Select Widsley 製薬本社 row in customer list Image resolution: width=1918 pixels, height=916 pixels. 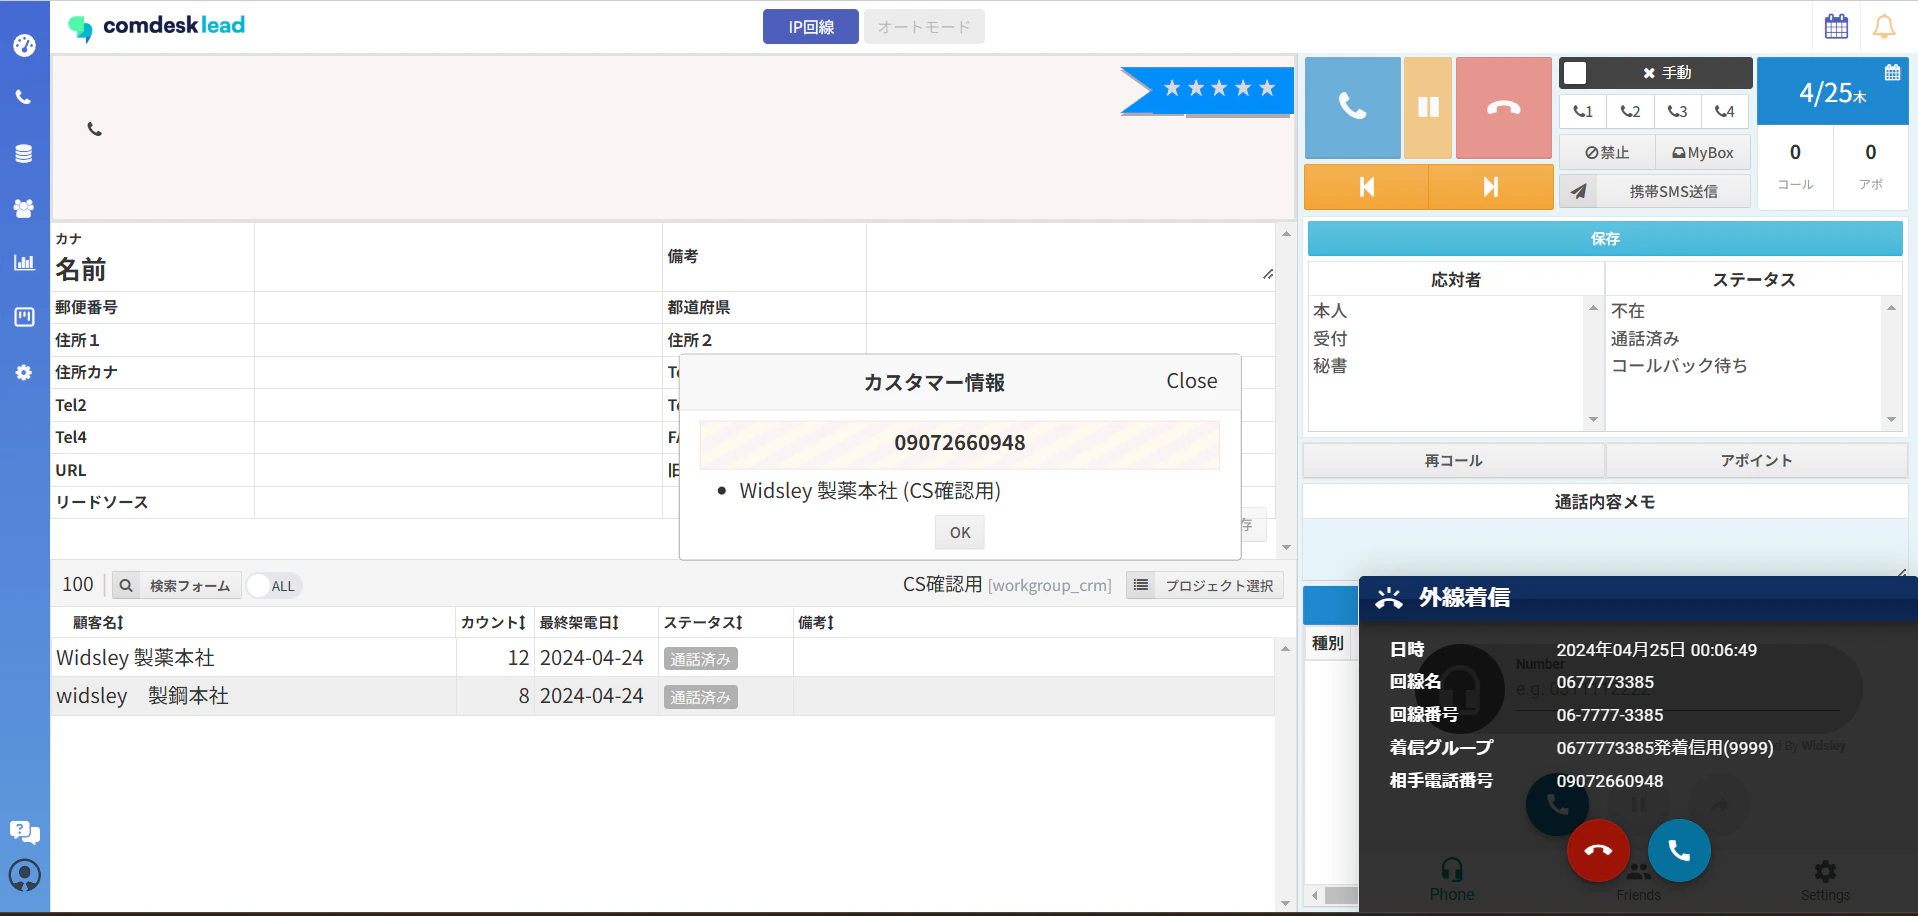(x=663, y=658)
